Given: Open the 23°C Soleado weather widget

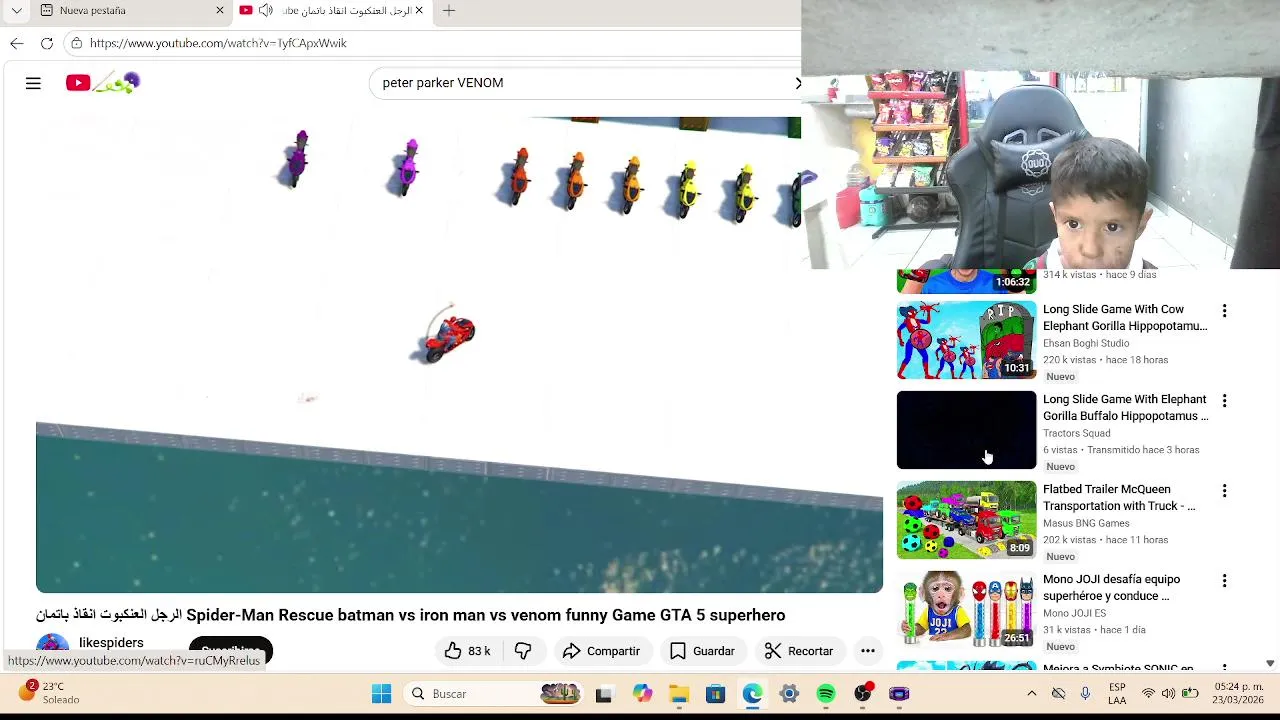Looking at the screenshot, I should (x=48, y=693).
